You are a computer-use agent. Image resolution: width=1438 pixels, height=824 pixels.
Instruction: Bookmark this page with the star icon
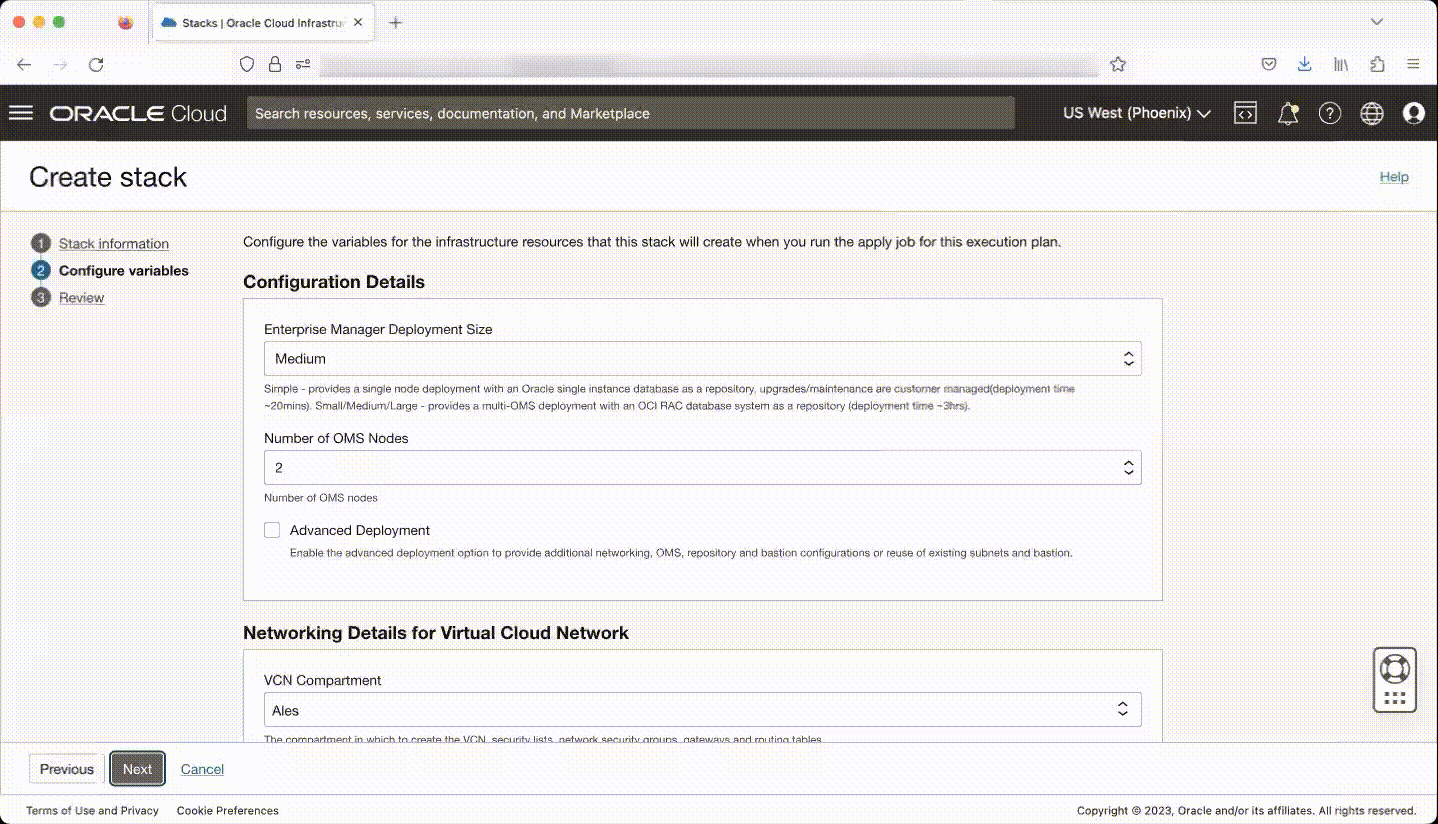click(1118, 64)
